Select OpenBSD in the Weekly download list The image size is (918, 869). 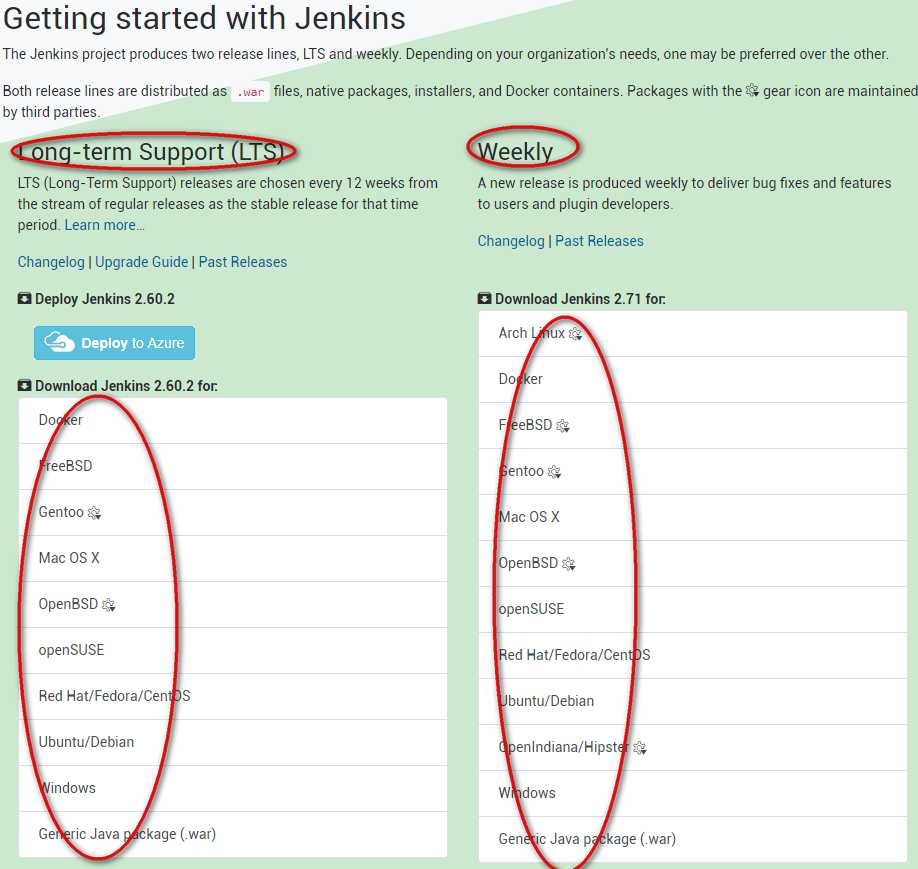pos(693,563)
